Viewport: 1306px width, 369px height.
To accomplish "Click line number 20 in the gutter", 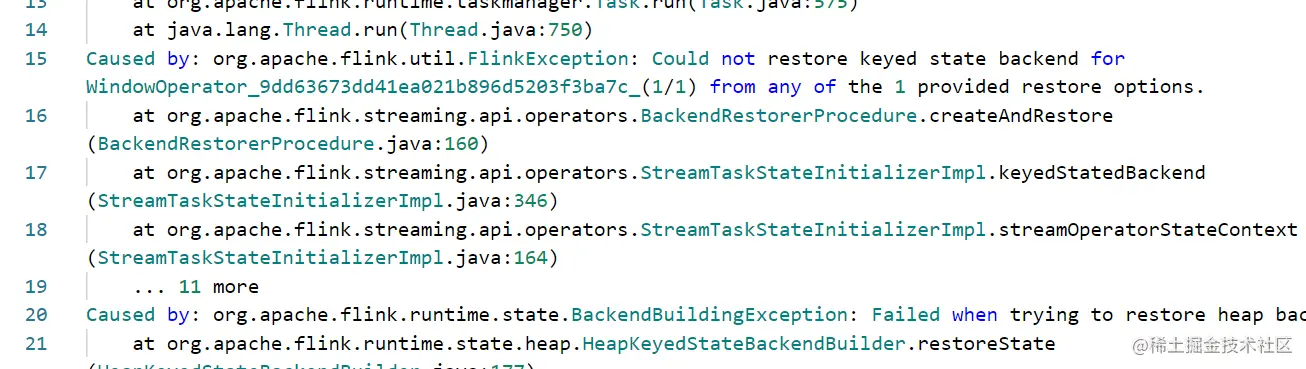I will [x=36, y=315].
